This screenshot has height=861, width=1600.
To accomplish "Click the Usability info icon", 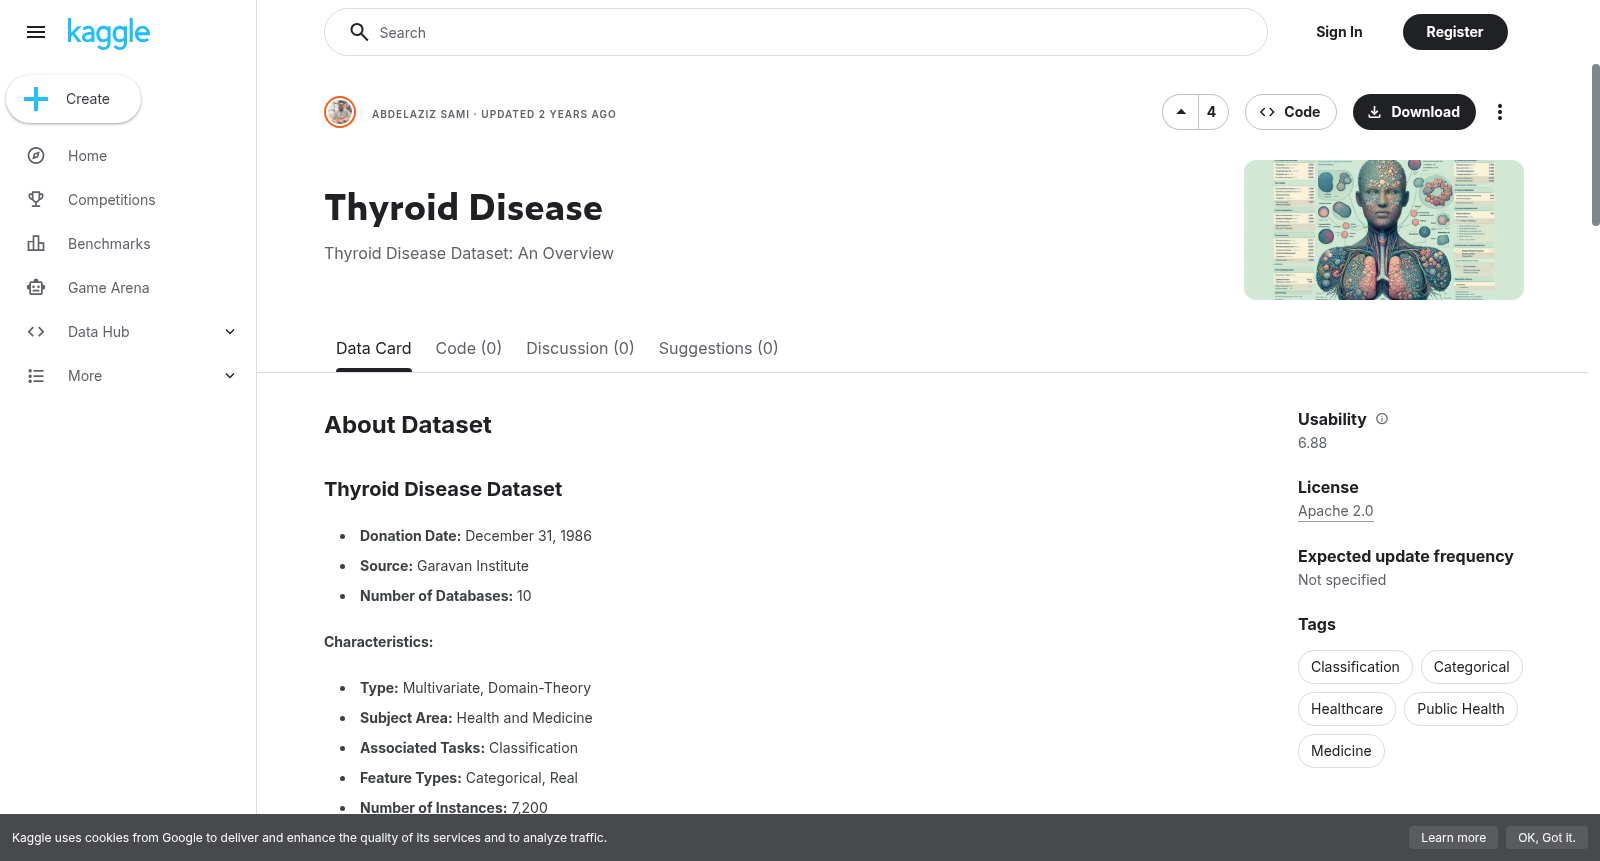I will tap(1382, 419).
